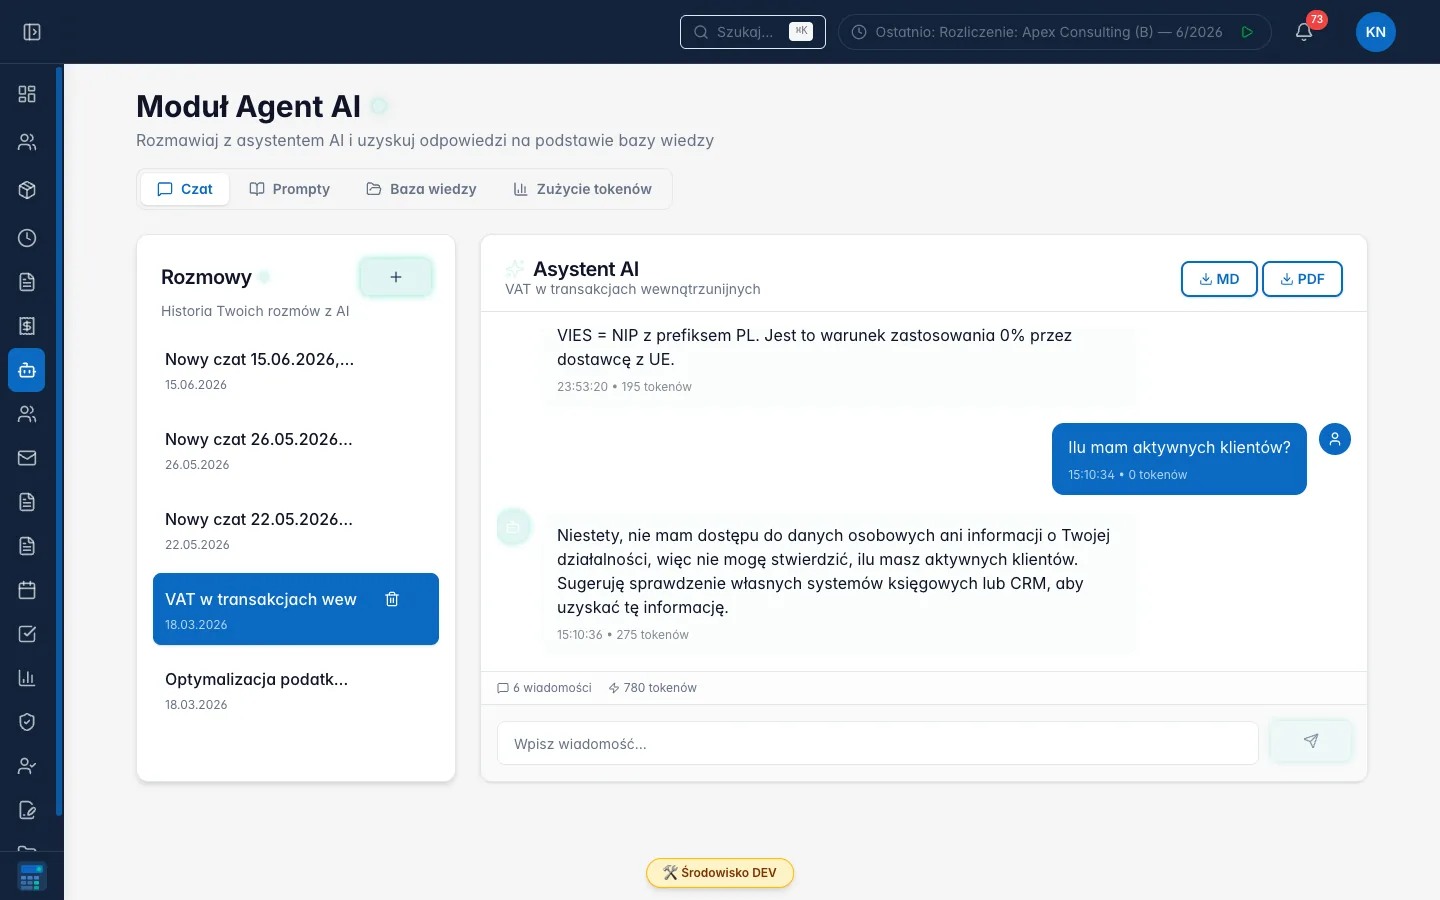Collapse the sidebar with the panel toggle icon
The image size is (1440, 900).
click(x=32, y=32)
